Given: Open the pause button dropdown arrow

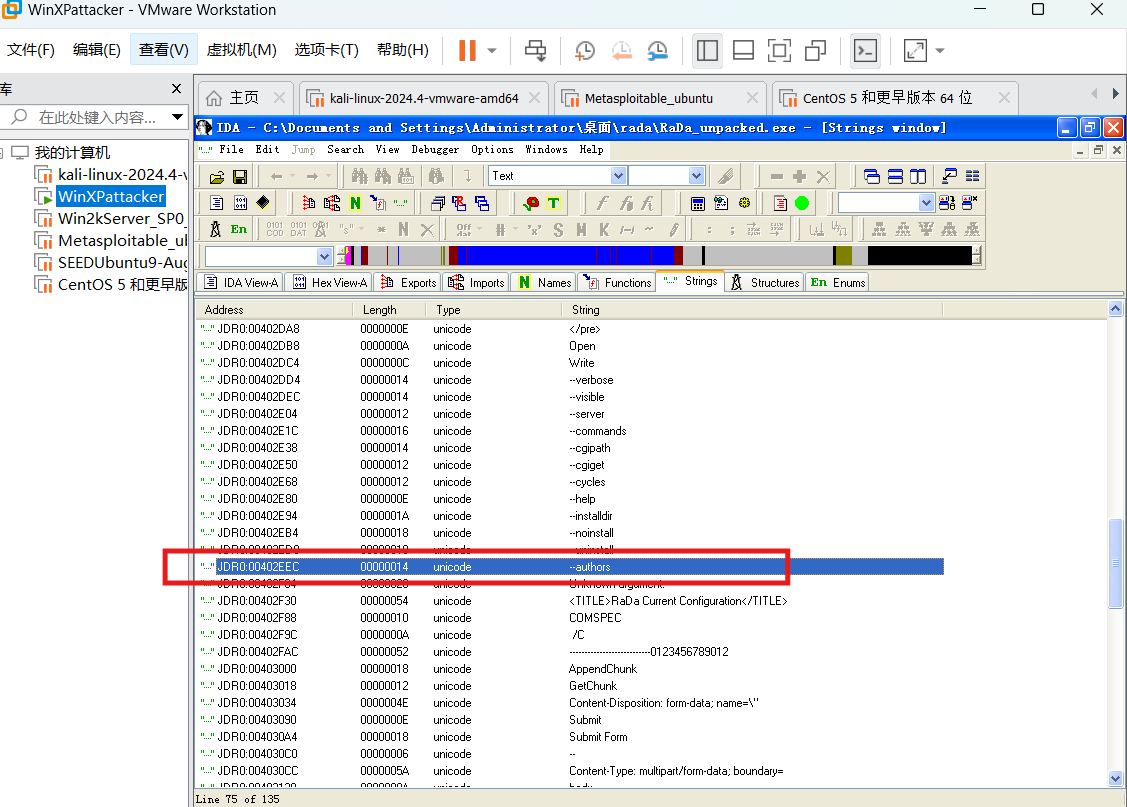Looking at the screenshot, I should [x=492, y=51].
